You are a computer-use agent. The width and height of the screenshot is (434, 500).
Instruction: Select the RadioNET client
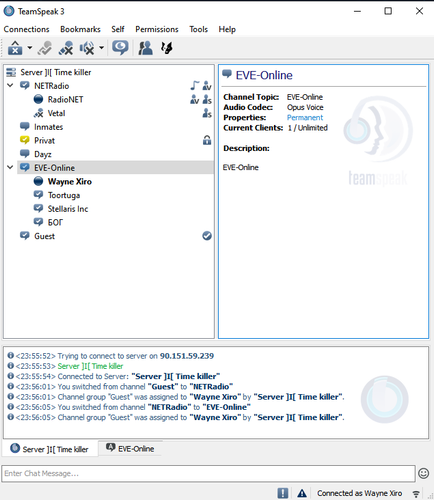[x=65, y=99]
